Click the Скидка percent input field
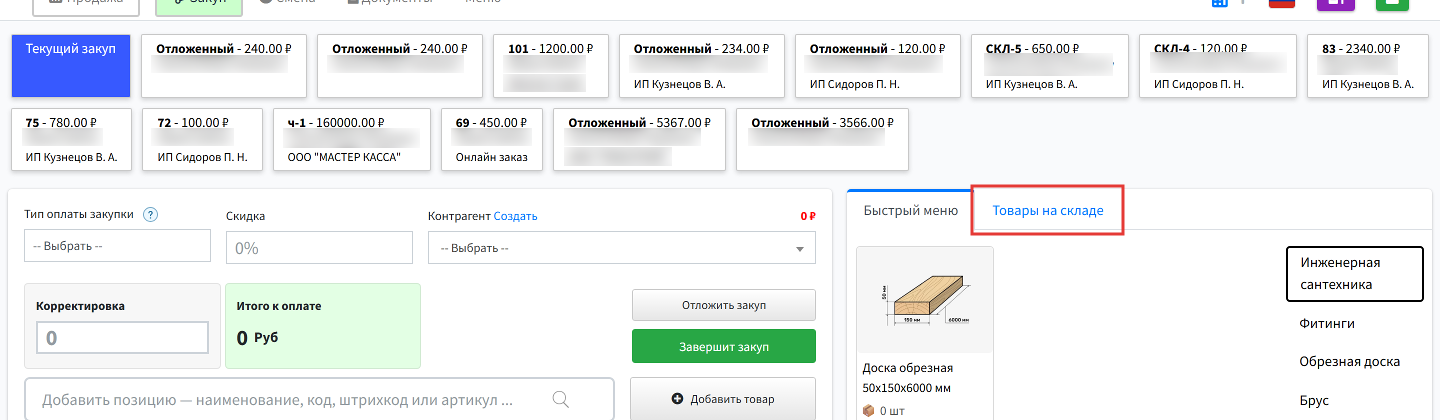Image resolution: width=1440 pixels, height=420 pixels. click(x=320, y=248)
